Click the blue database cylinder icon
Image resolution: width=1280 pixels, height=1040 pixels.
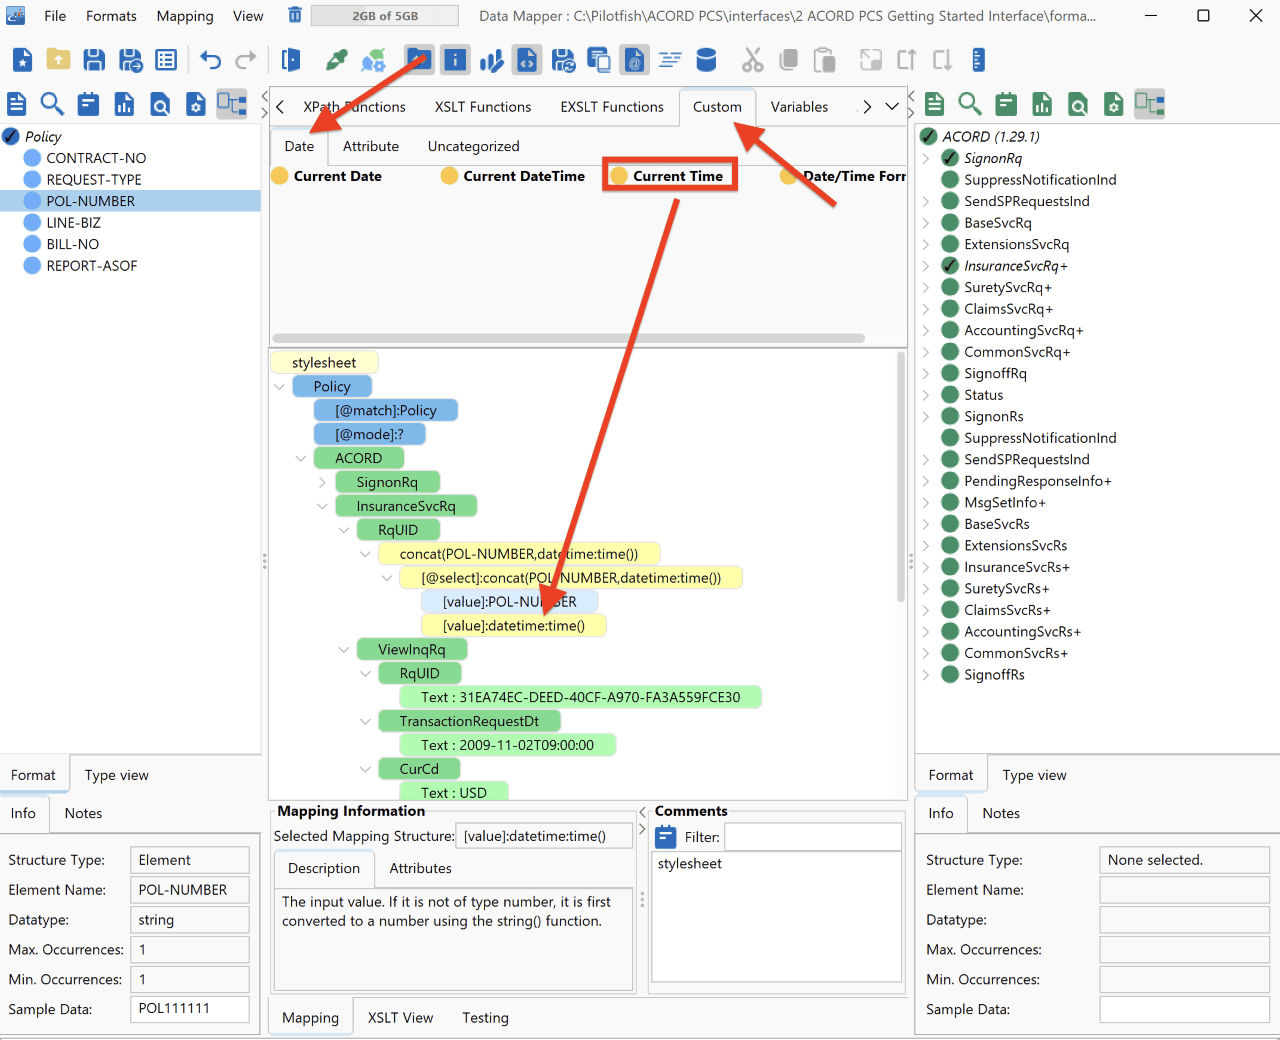[706, 60]
